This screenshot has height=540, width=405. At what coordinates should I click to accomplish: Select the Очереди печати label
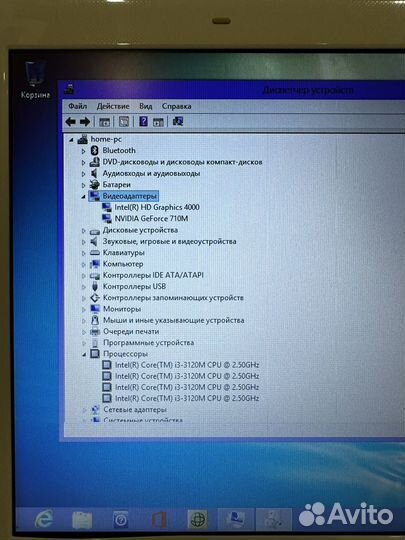pyautogui.click(x=131, y=332)
